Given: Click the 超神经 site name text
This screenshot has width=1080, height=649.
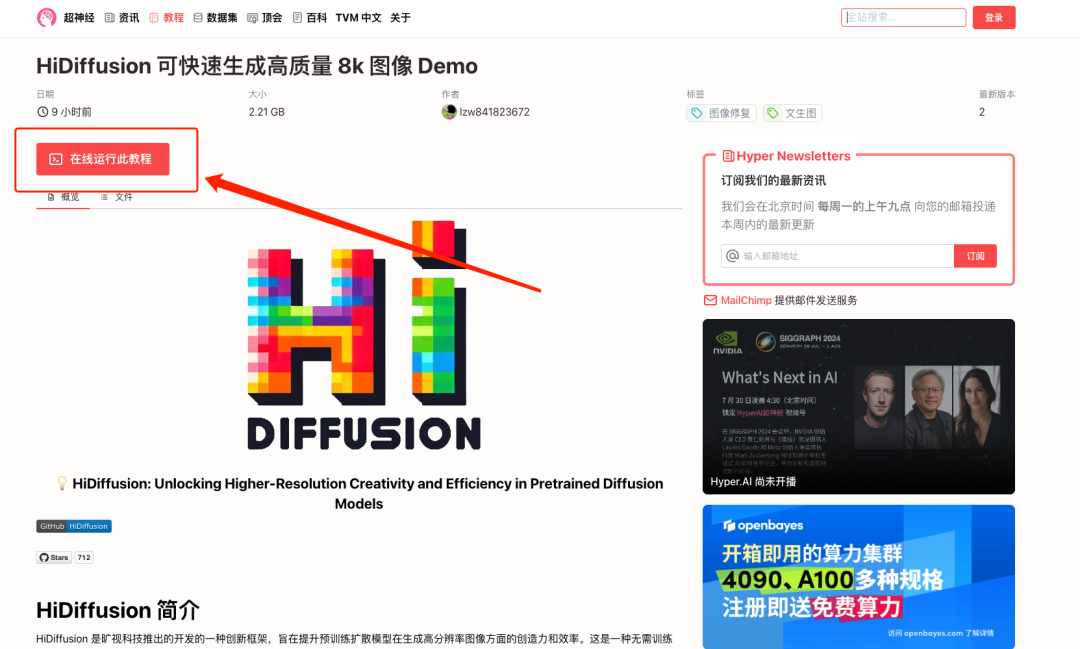Looking at the screenshot, I should [79, 18].
